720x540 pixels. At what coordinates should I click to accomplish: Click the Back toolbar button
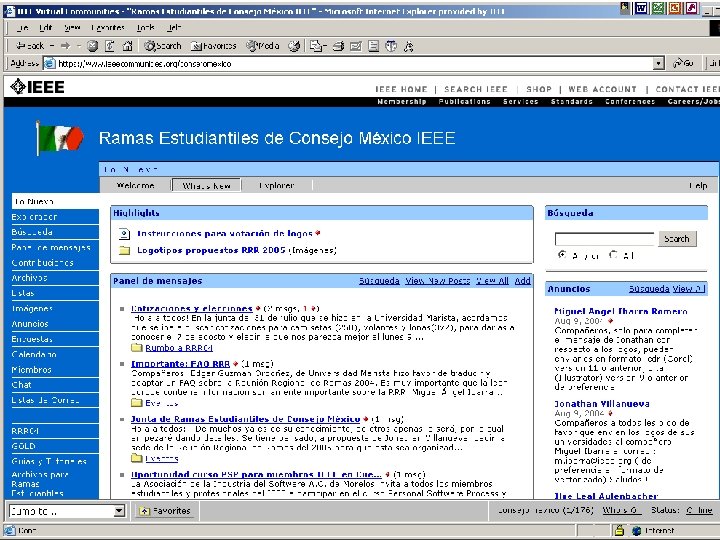coord(30,46)
